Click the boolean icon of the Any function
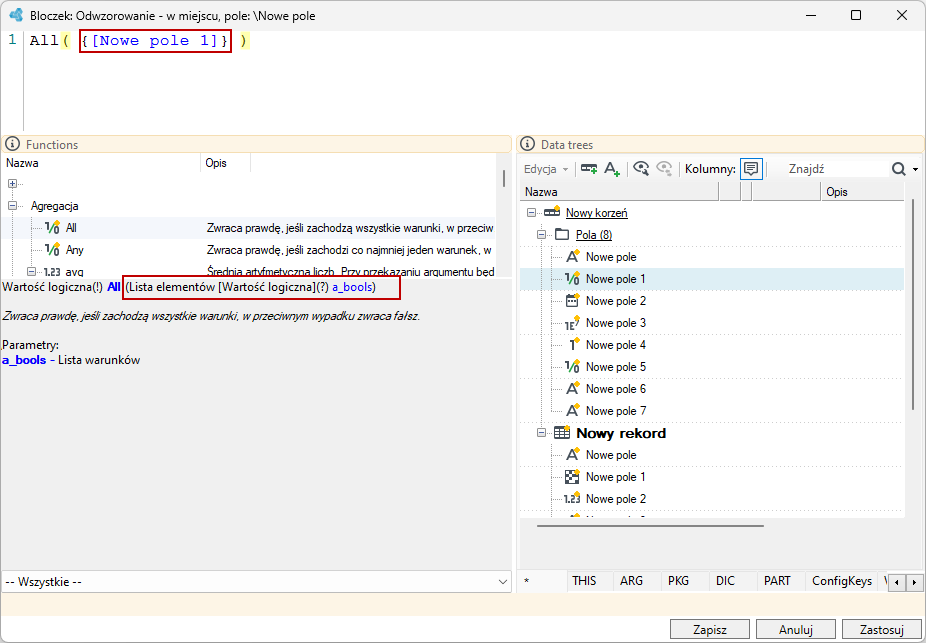Screen dimensions: 926x643 click(53, 250)
